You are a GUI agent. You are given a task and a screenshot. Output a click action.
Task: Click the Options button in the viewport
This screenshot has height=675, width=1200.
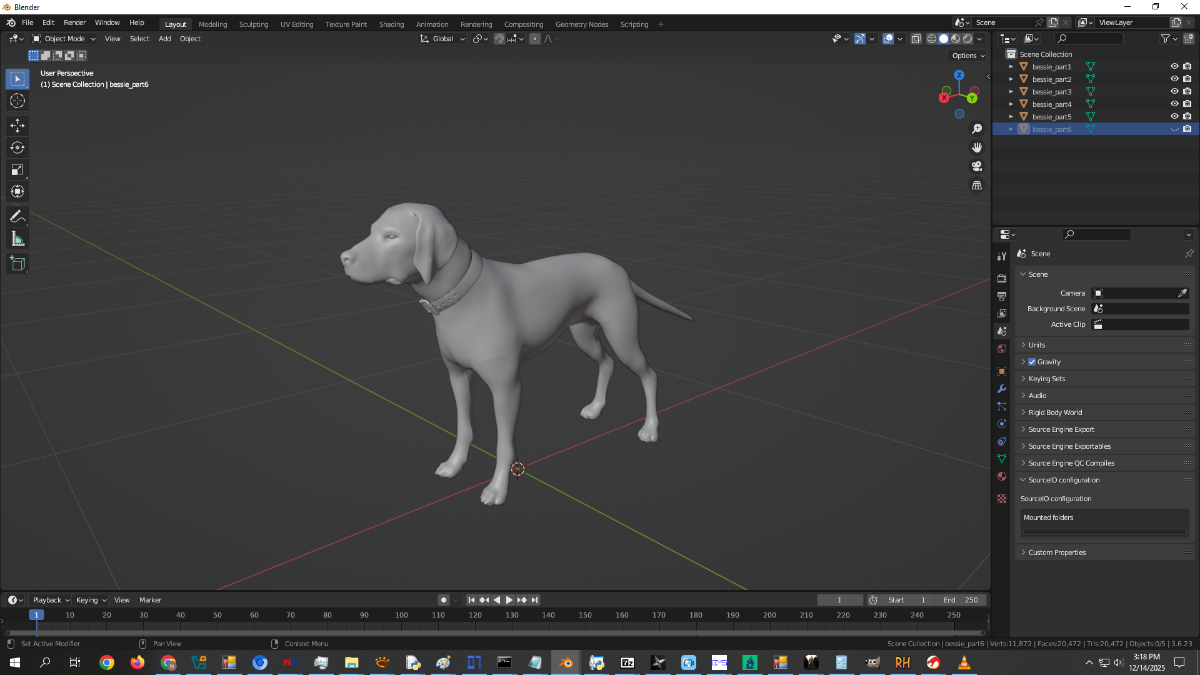pos(967,56)
